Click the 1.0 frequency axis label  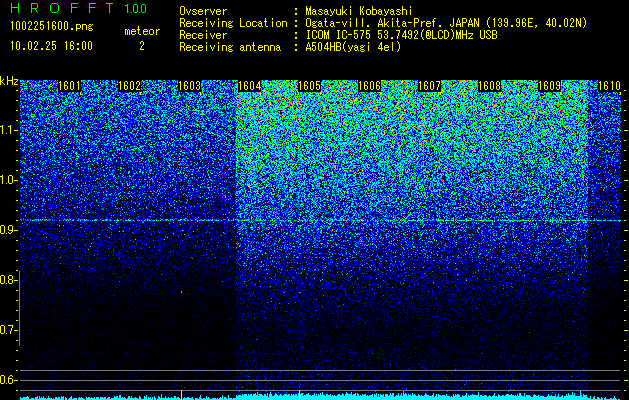[8, 180]
